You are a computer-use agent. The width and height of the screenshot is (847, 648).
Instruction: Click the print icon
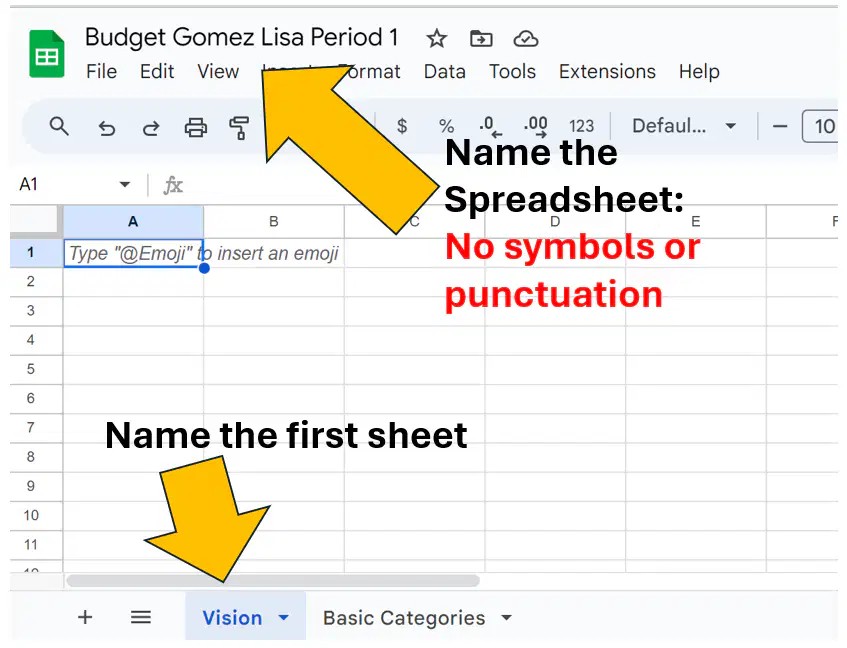click(196, 128)
